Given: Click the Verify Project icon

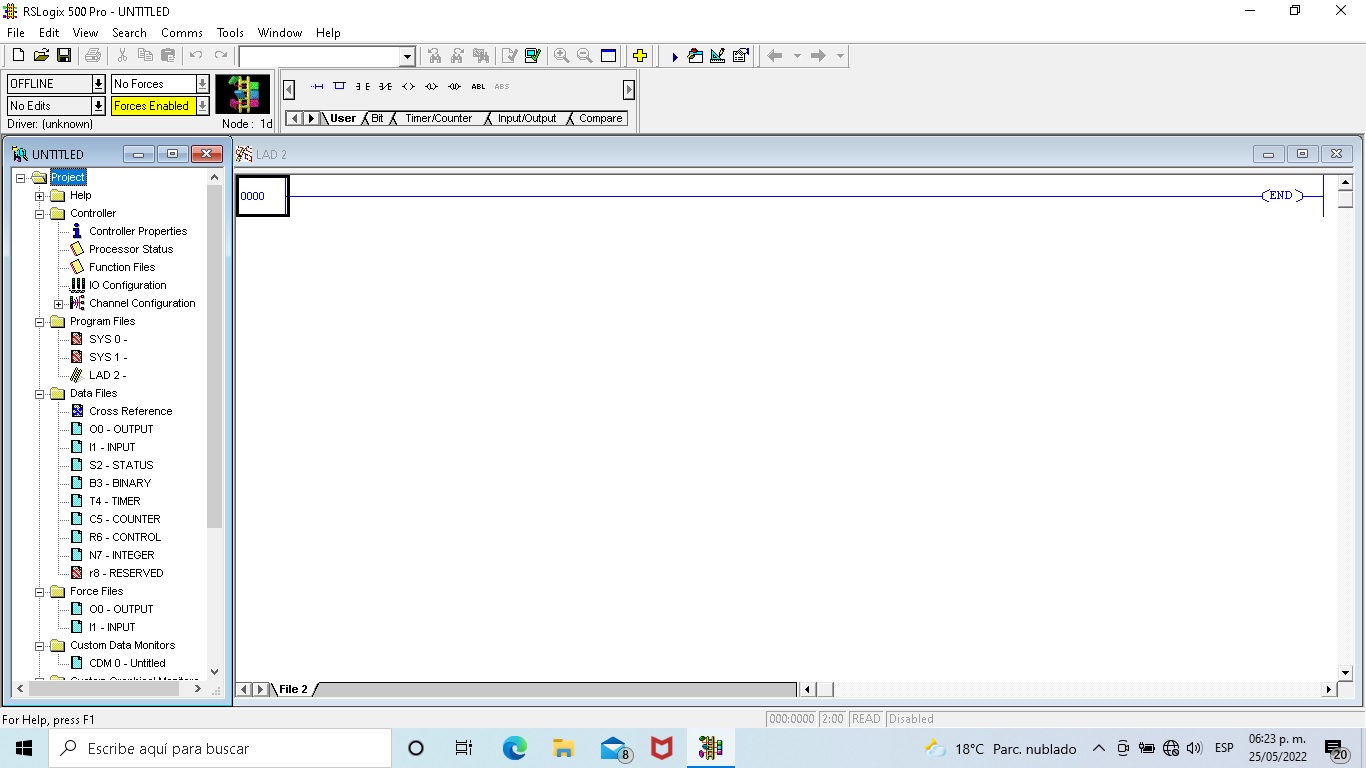Looking at the screenshot, I should (x=532, y=56).
